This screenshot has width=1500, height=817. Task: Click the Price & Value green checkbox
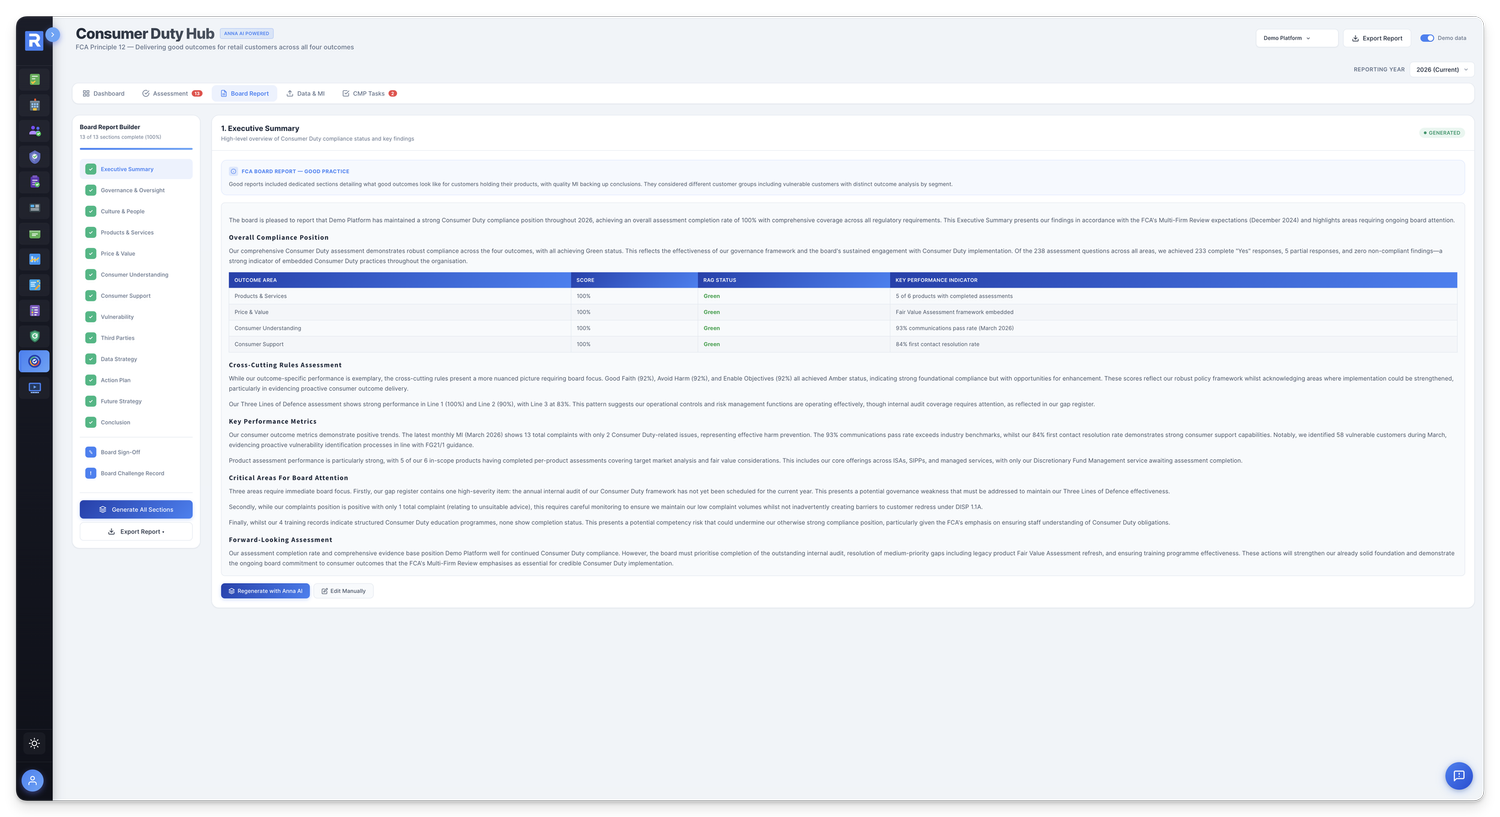[x=90, y=253]
